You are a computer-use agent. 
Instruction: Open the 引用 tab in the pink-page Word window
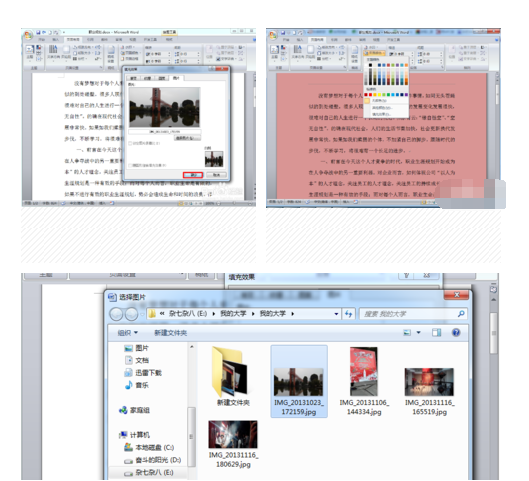coord(334,39)
